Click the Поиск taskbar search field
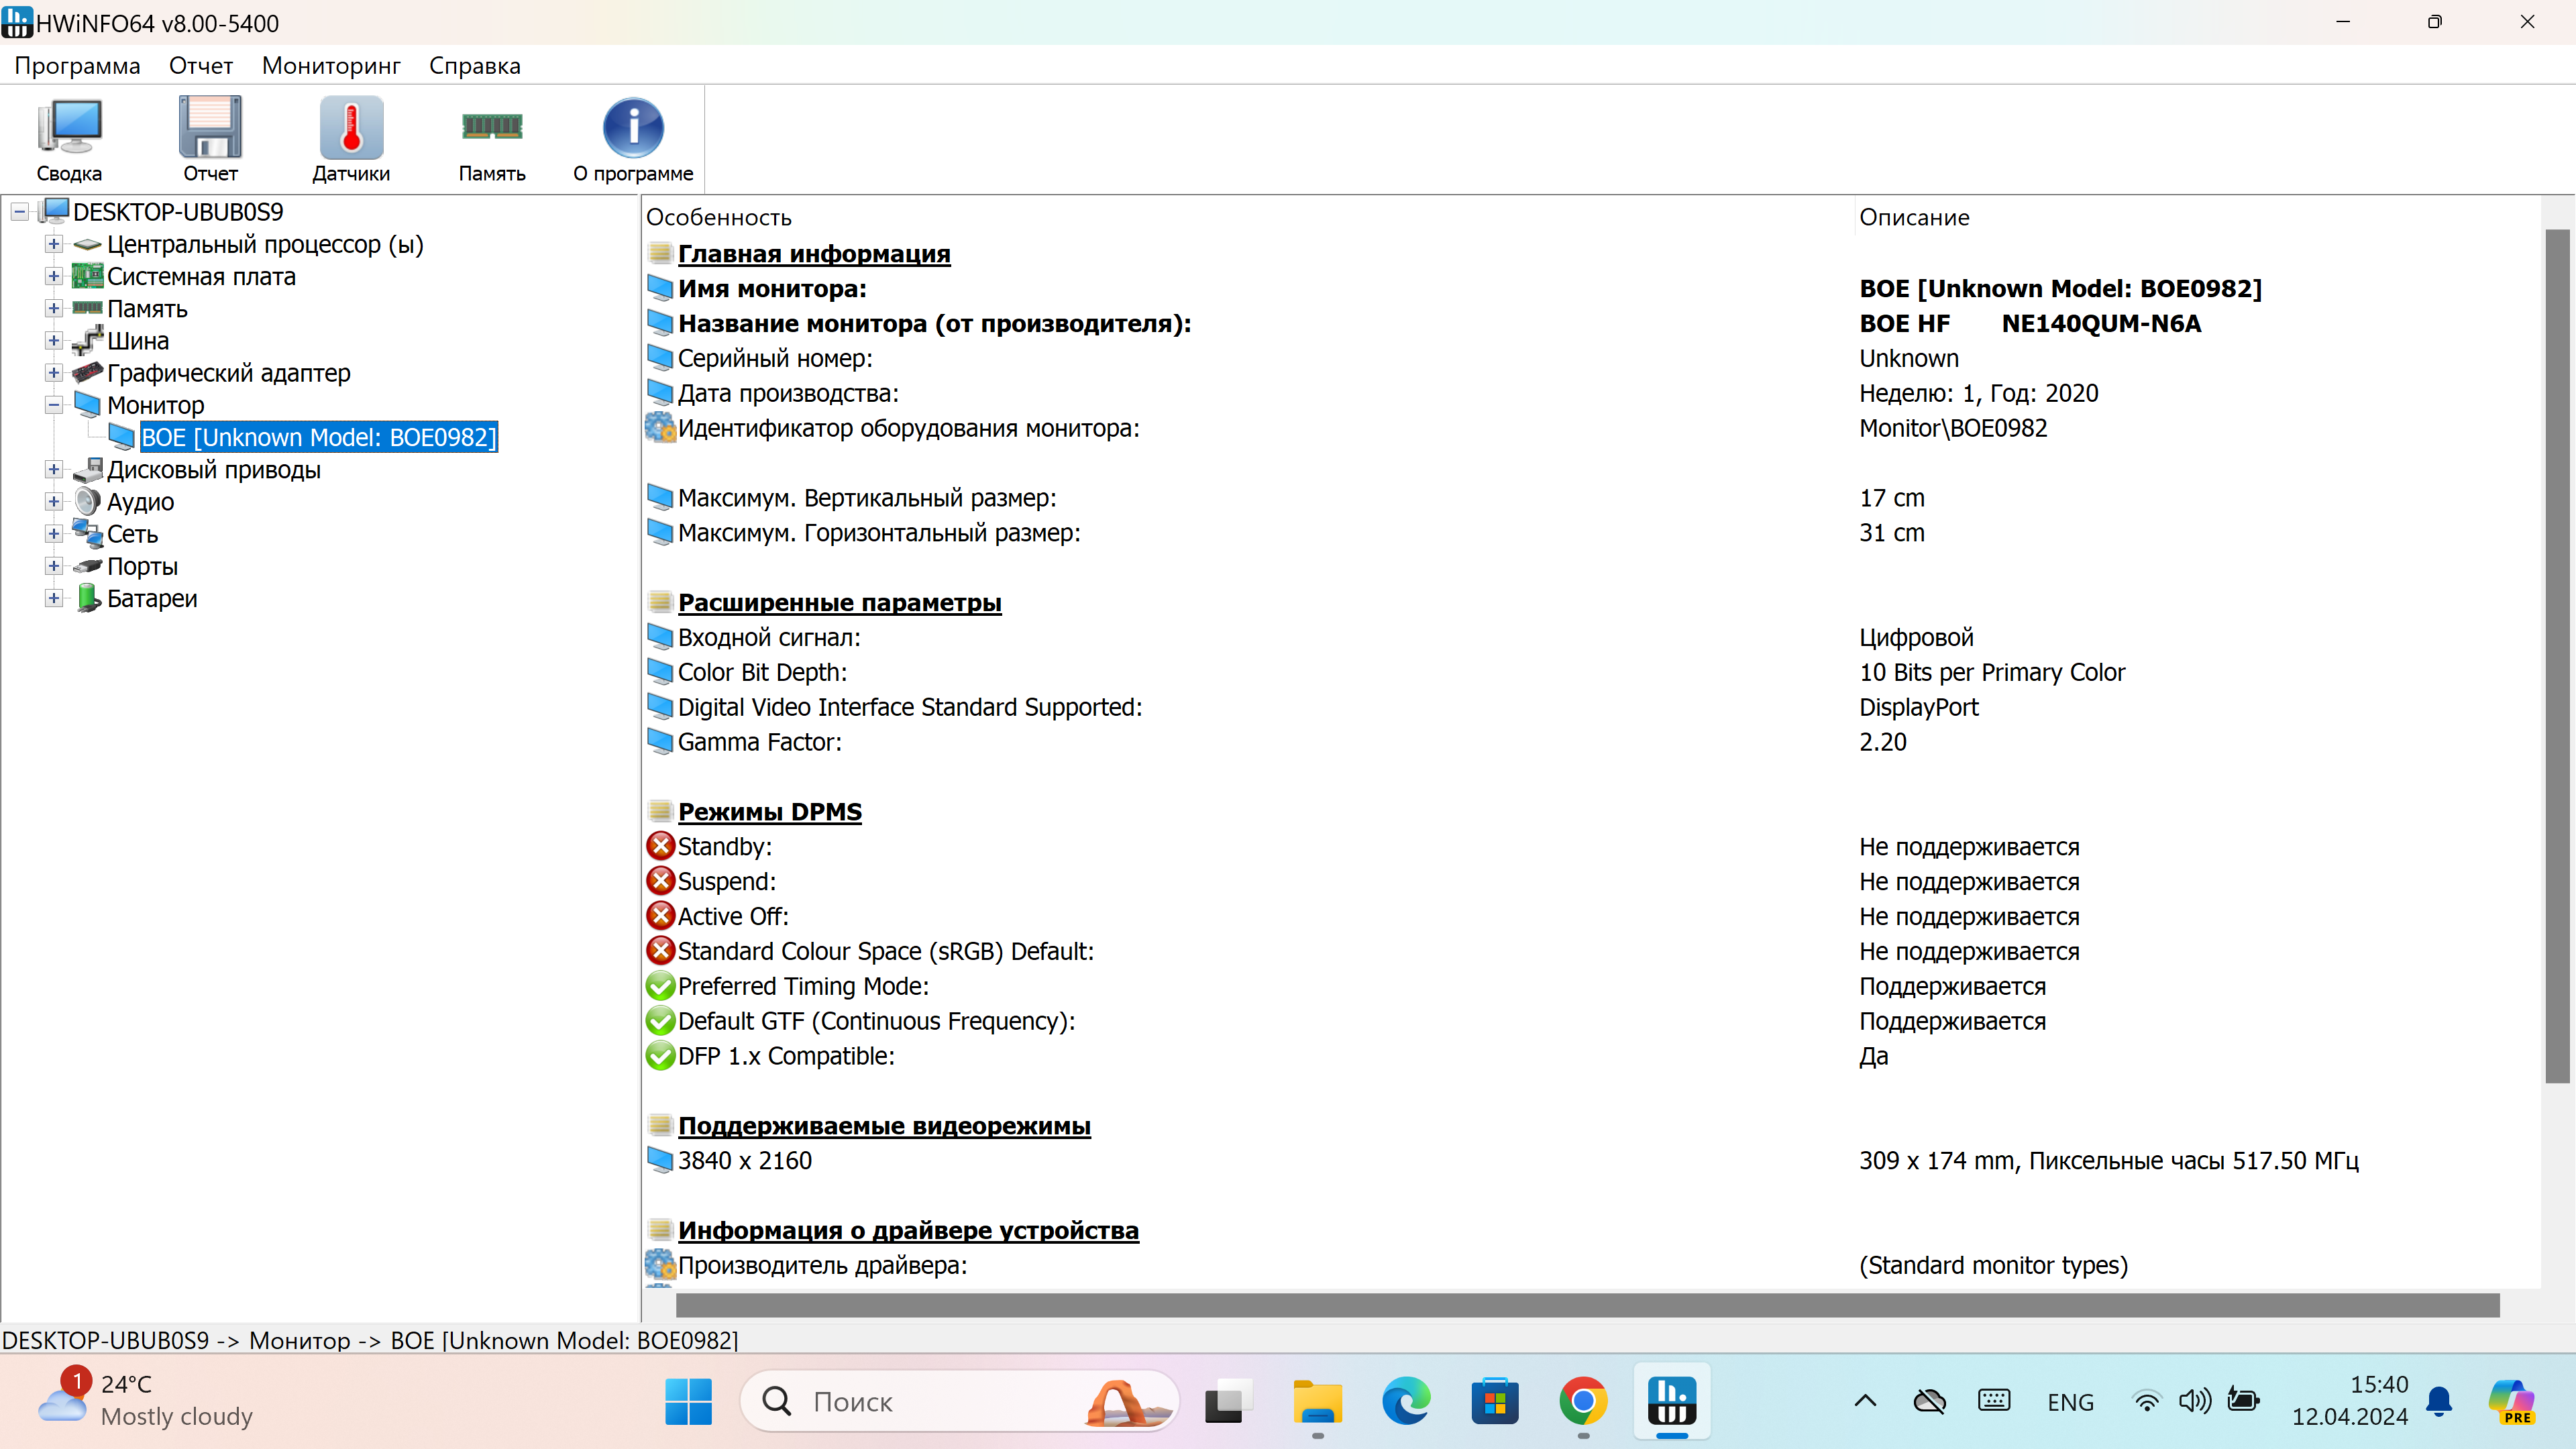The image size is (2576, 1449). click(940, 1401)
